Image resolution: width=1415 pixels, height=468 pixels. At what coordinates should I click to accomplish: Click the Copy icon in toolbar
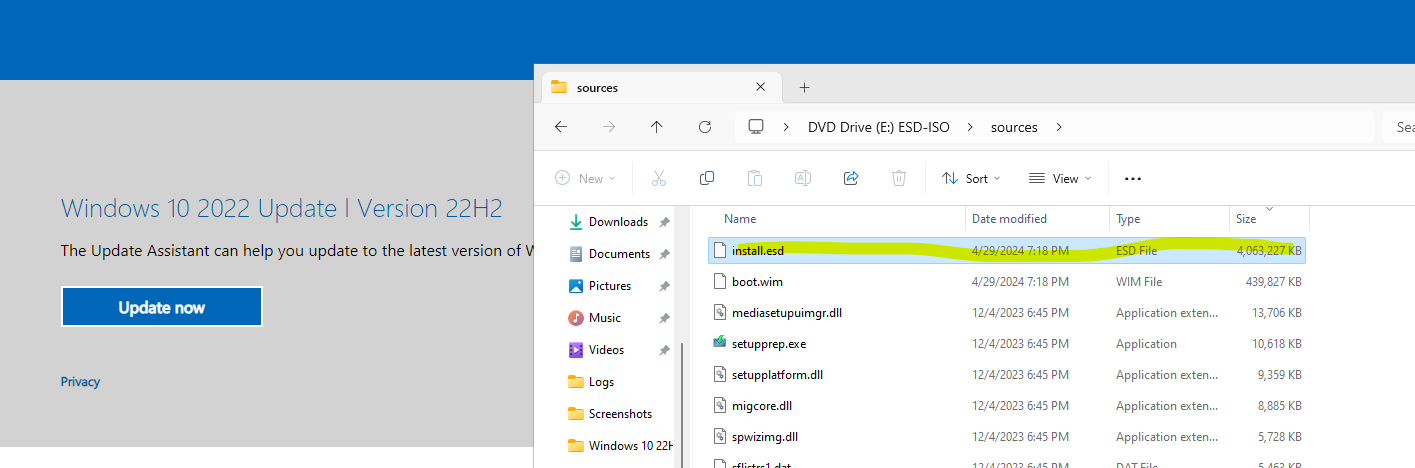pos(707,178)
